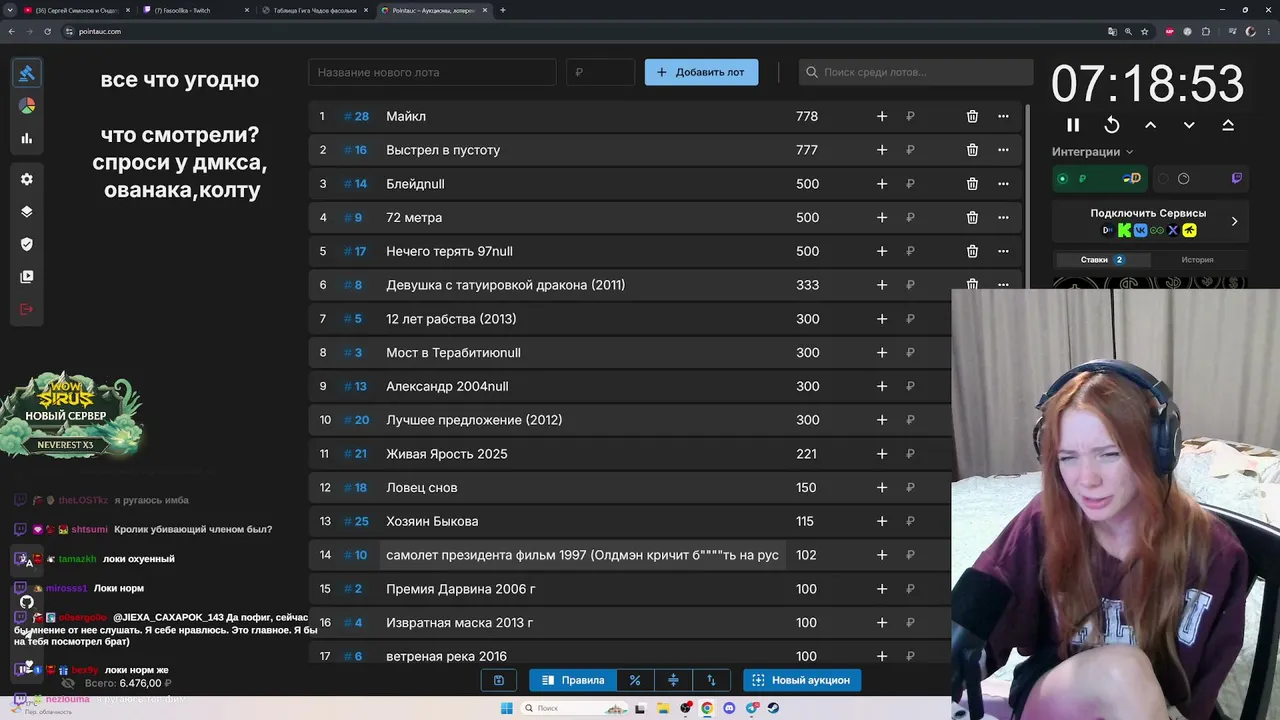Image resolution: width=1280 pixels, height=720 pixels.
Task: Click the save icon in bottom toolbar
Action: (498, 680)
